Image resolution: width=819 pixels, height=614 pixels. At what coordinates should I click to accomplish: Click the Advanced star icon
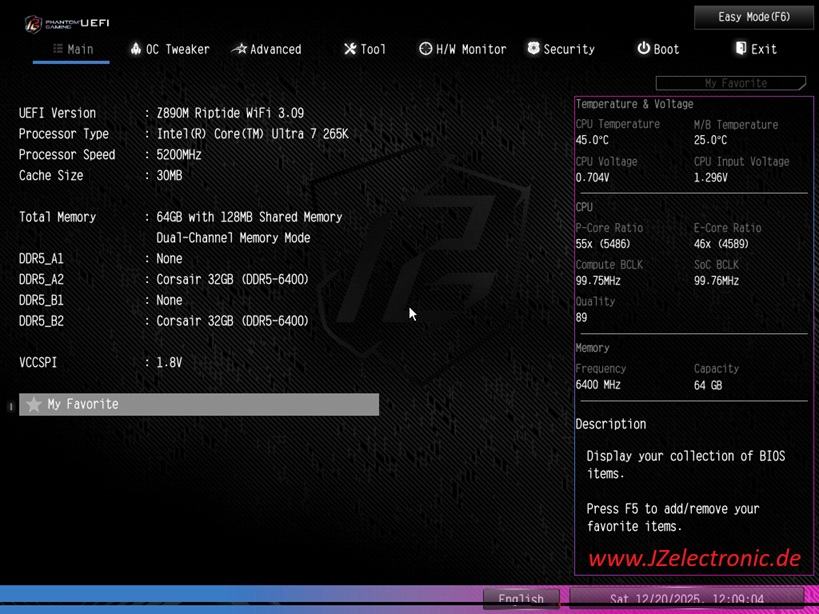tap(239, 49)
